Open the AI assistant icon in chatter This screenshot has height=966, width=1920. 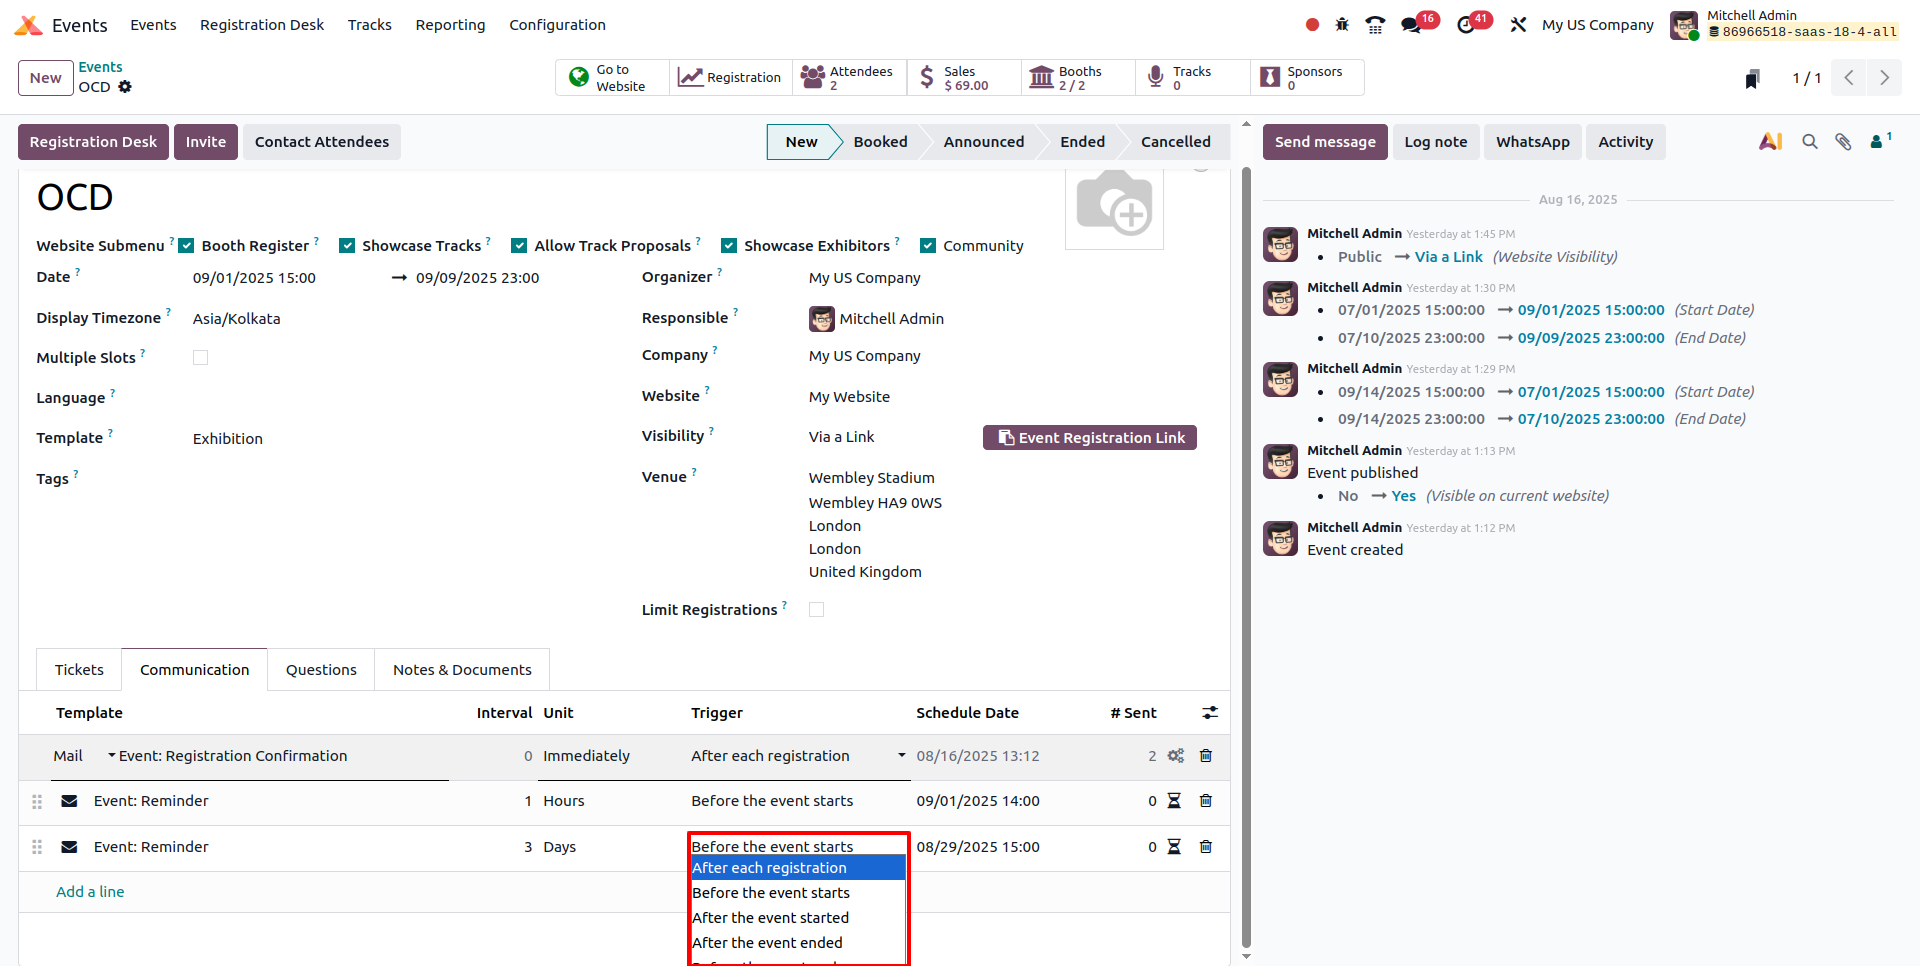[1770, 142]
